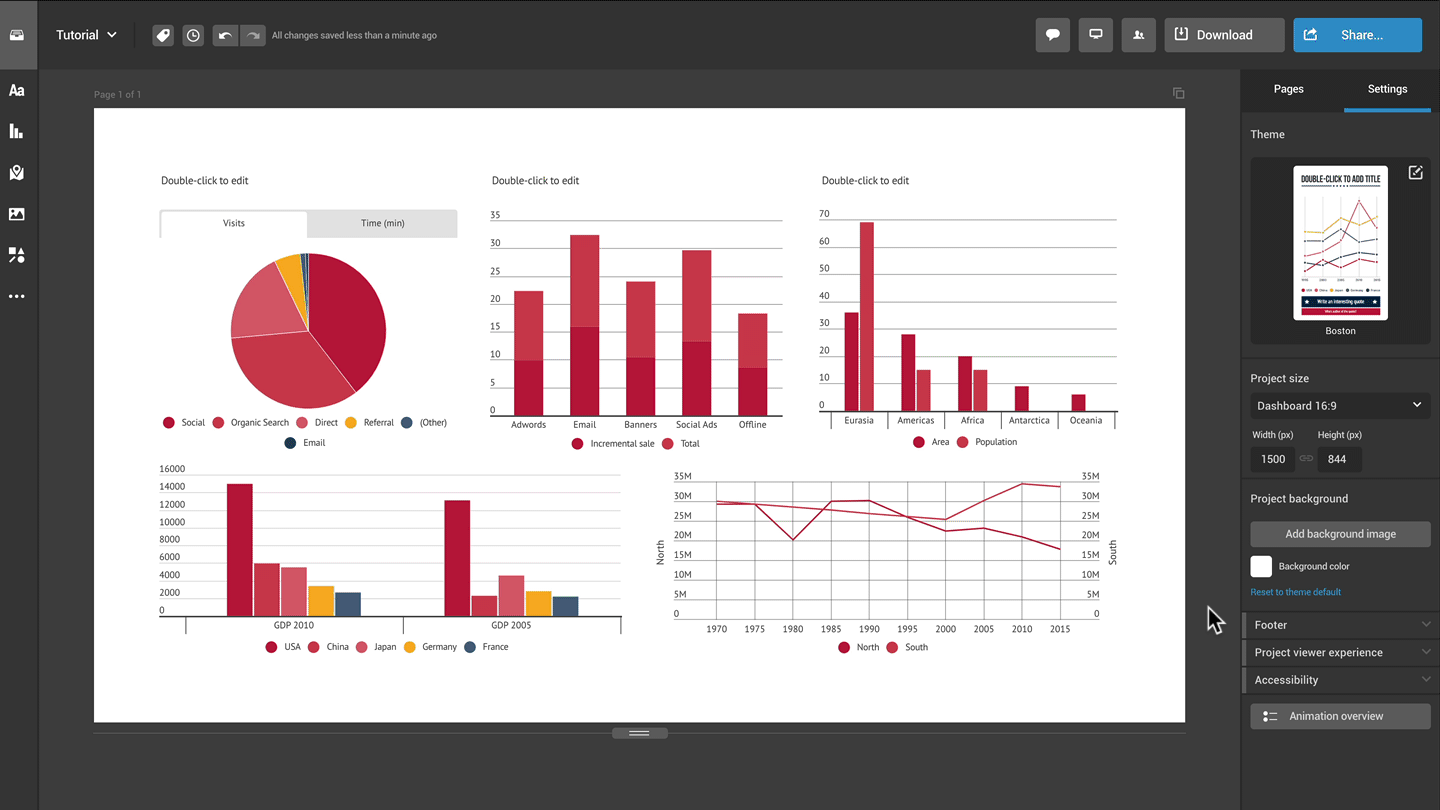Toggle the Population legend series

tap(987, 442)
